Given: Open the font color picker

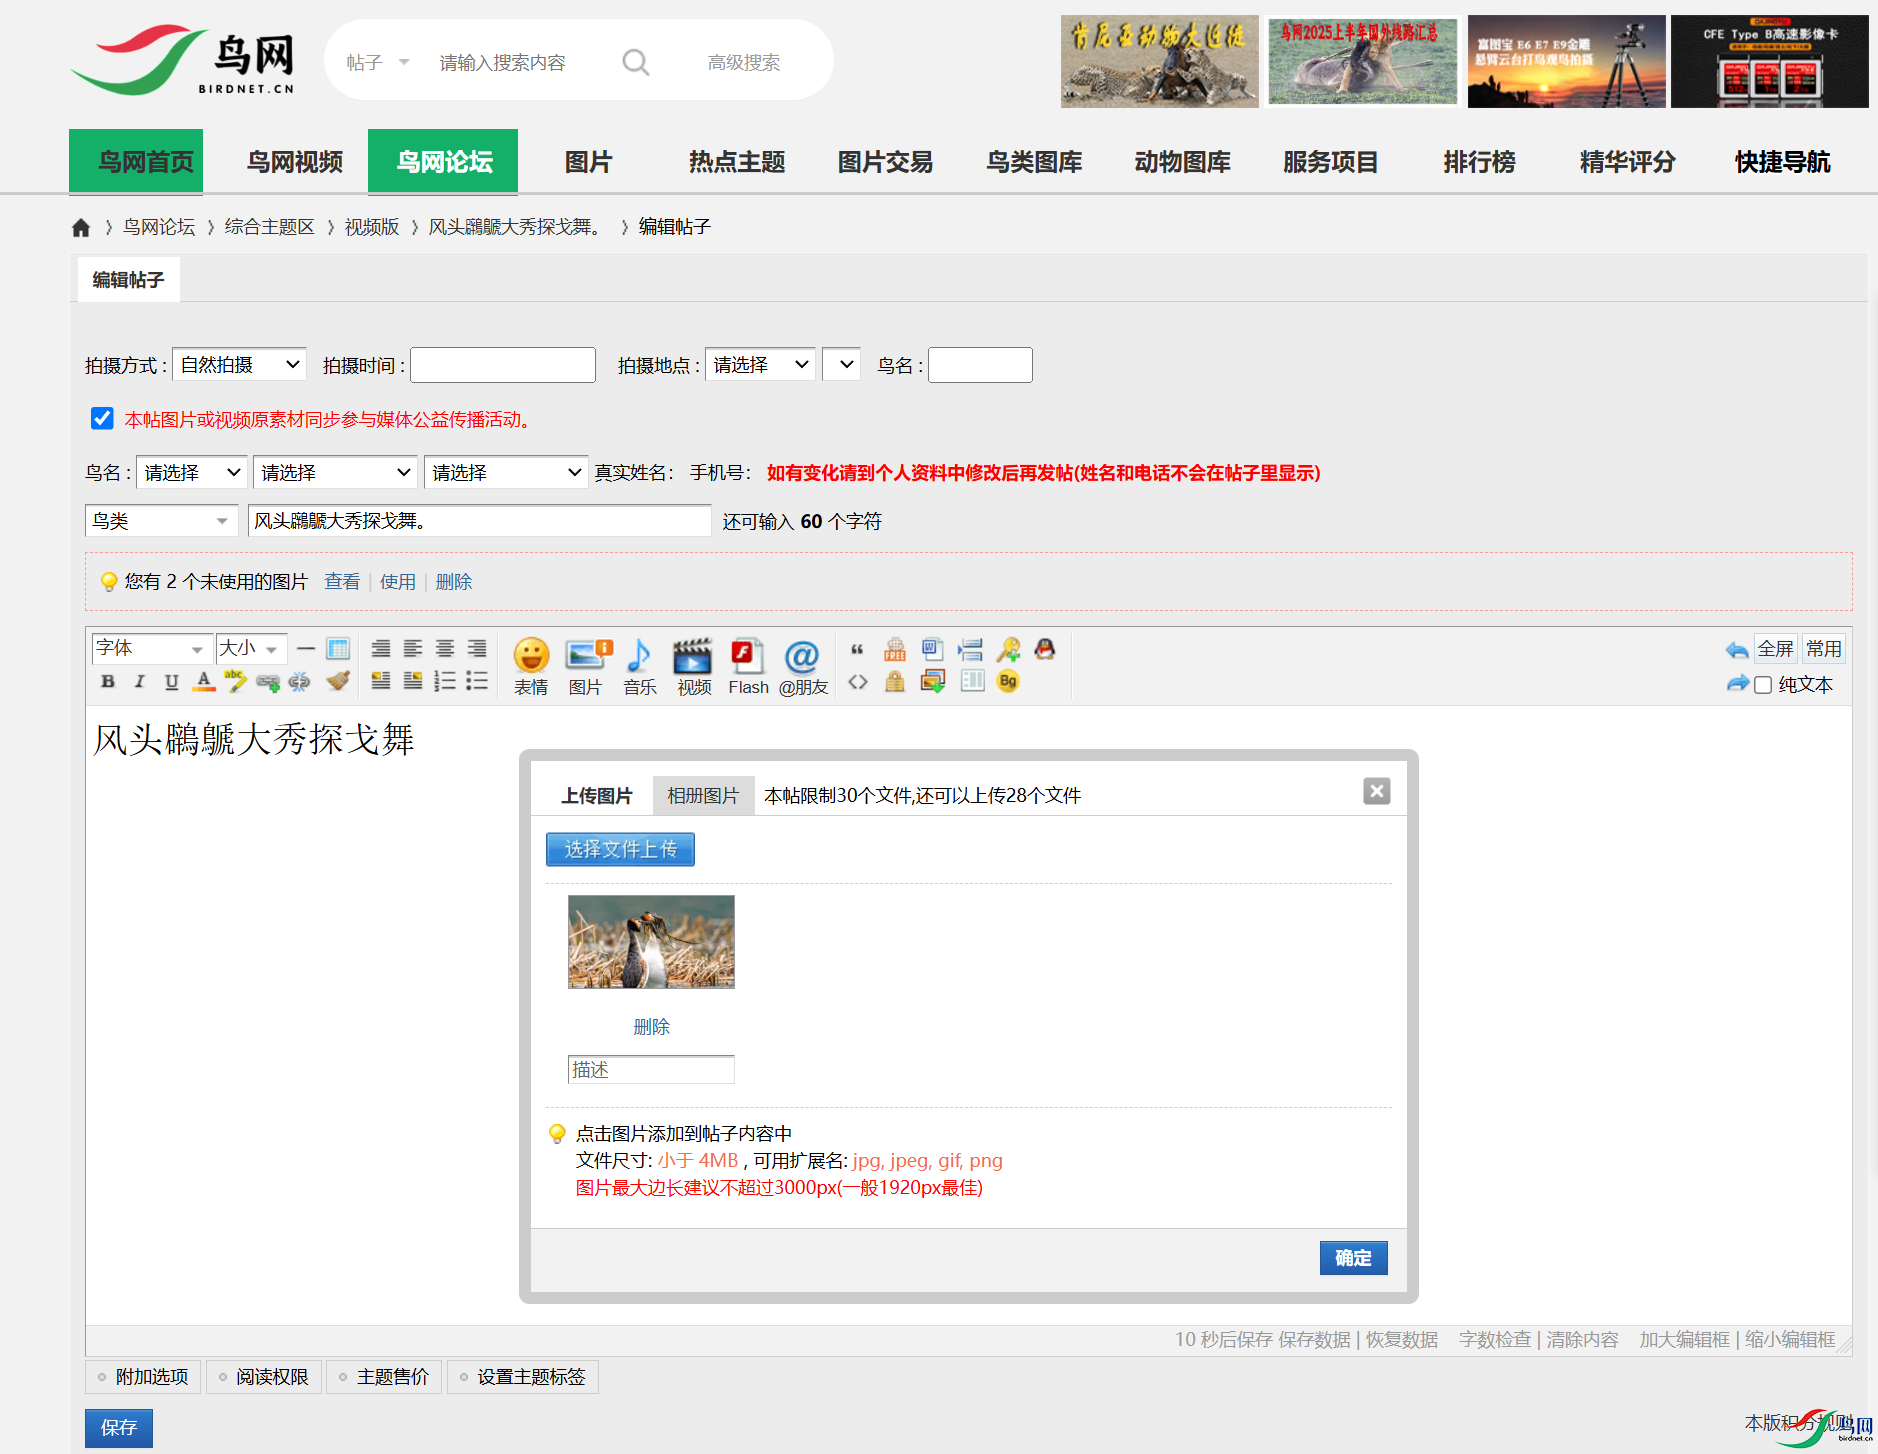Looking at the screenshot, I should click(x=204, y=682).
